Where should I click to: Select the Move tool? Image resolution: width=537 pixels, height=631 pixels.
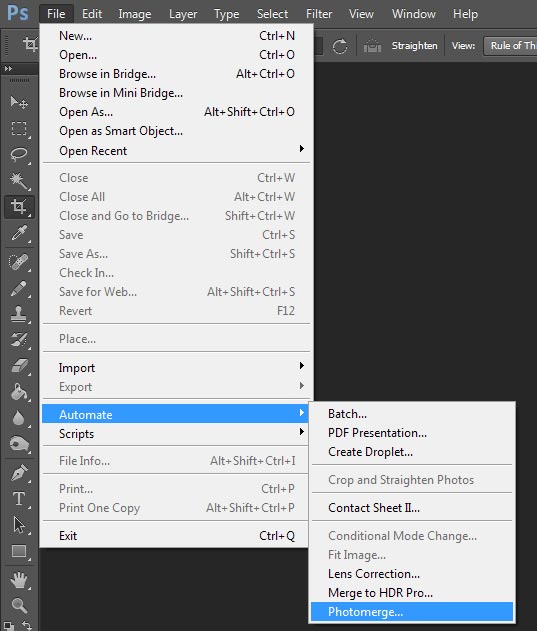19,103
